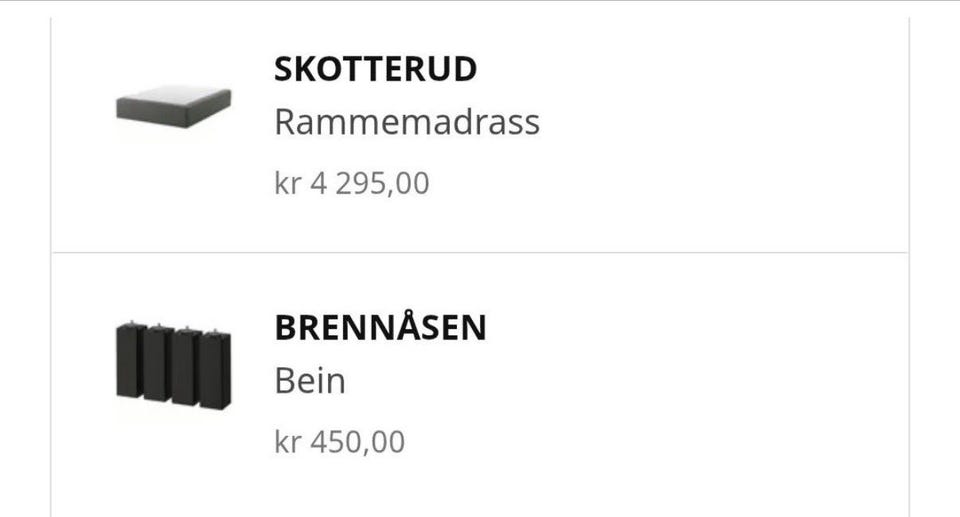Click blank area right of SKOTTERUD title
Screen dimensions: 960x517
tap(692, 69)
